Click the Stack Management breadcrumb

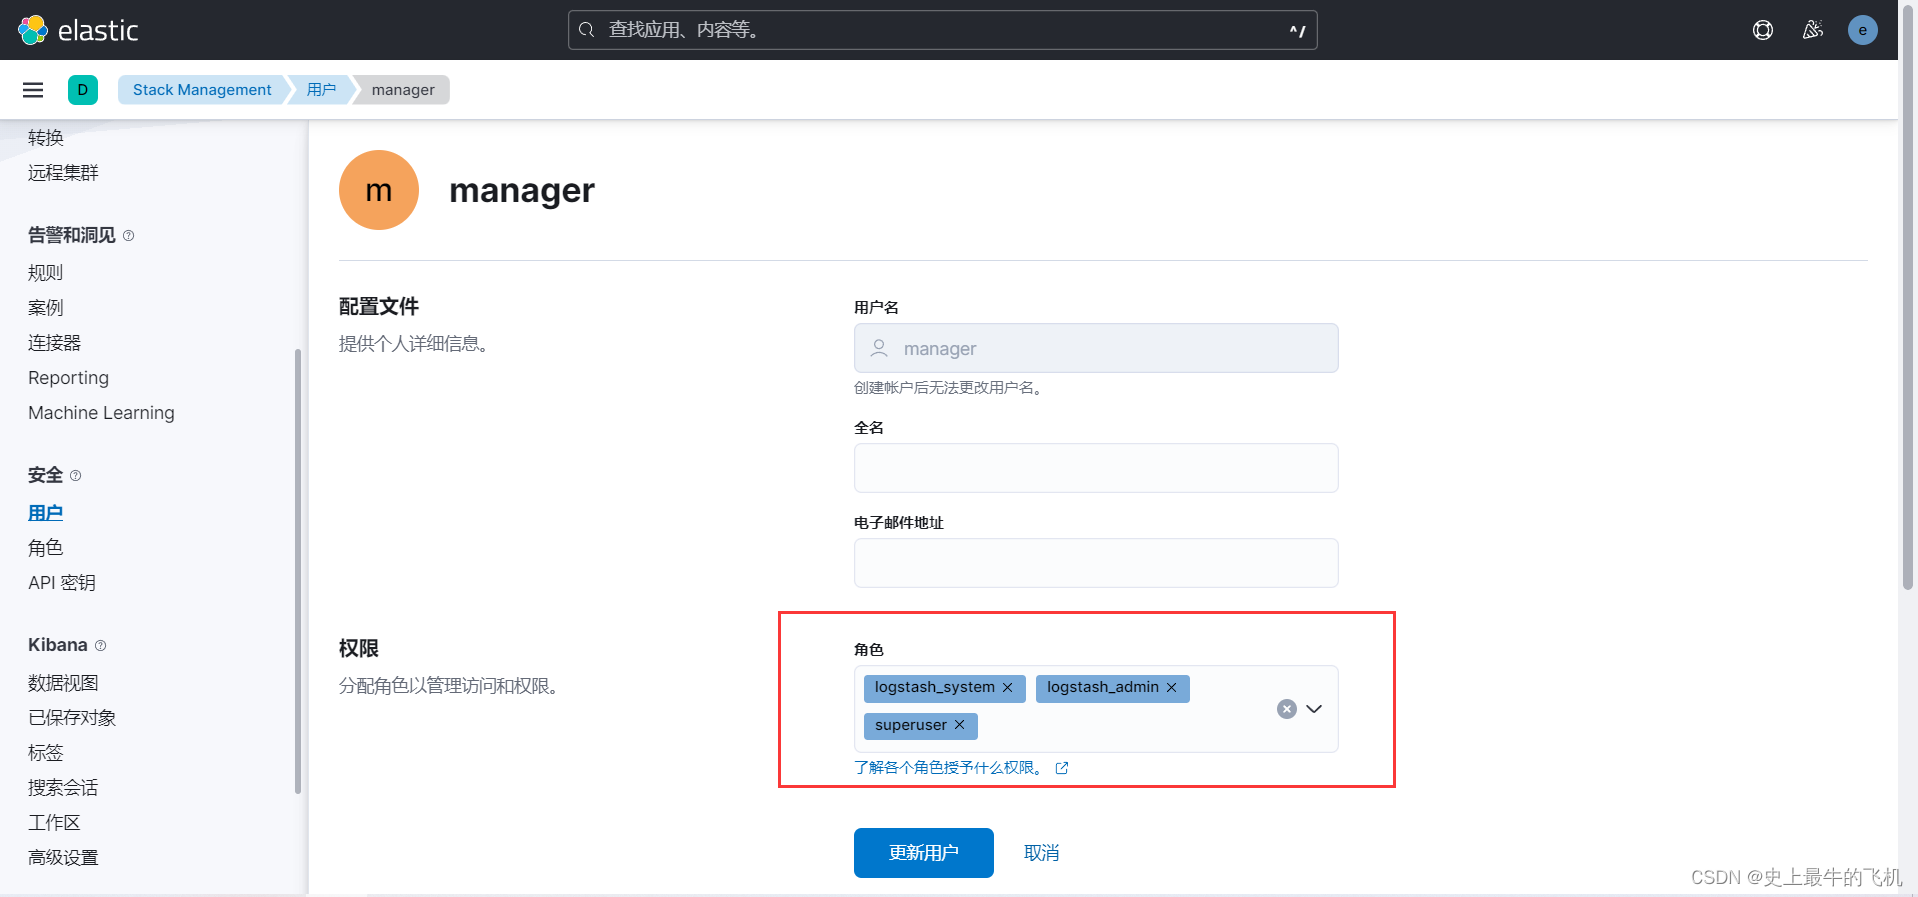(202, 90)
